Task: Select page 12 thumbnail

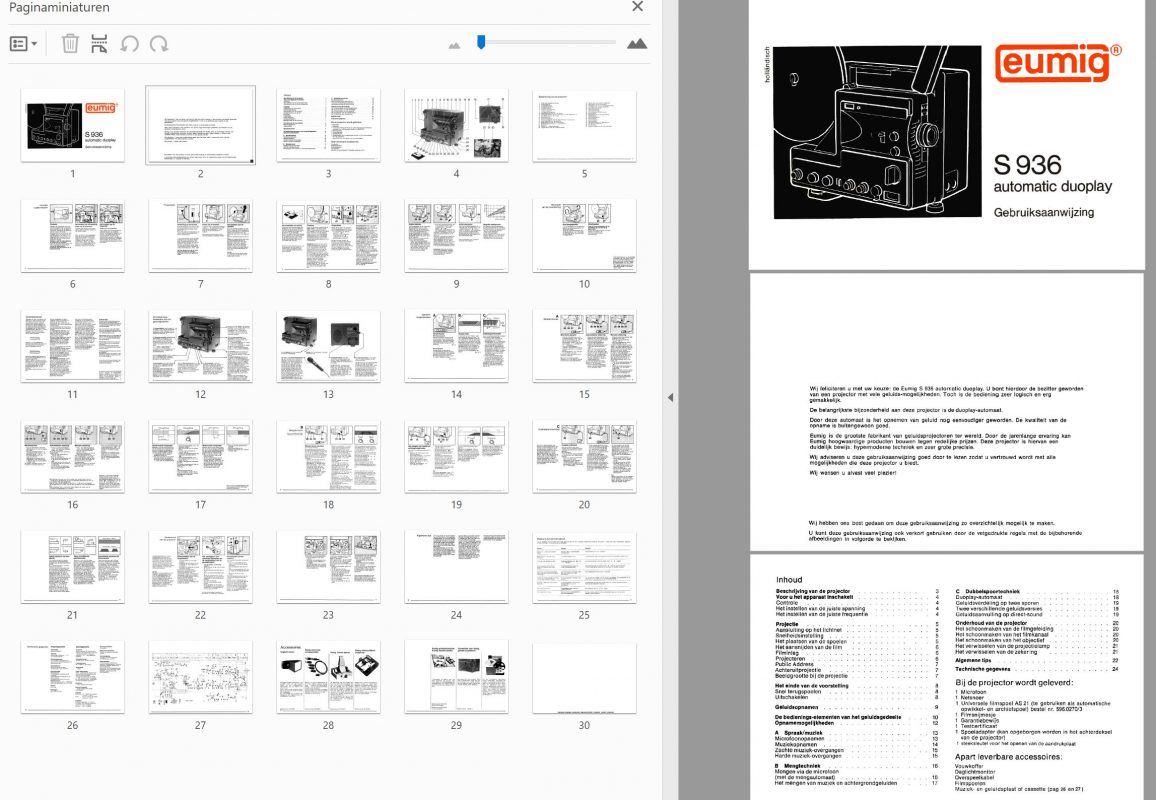Action: coord(200,346)
